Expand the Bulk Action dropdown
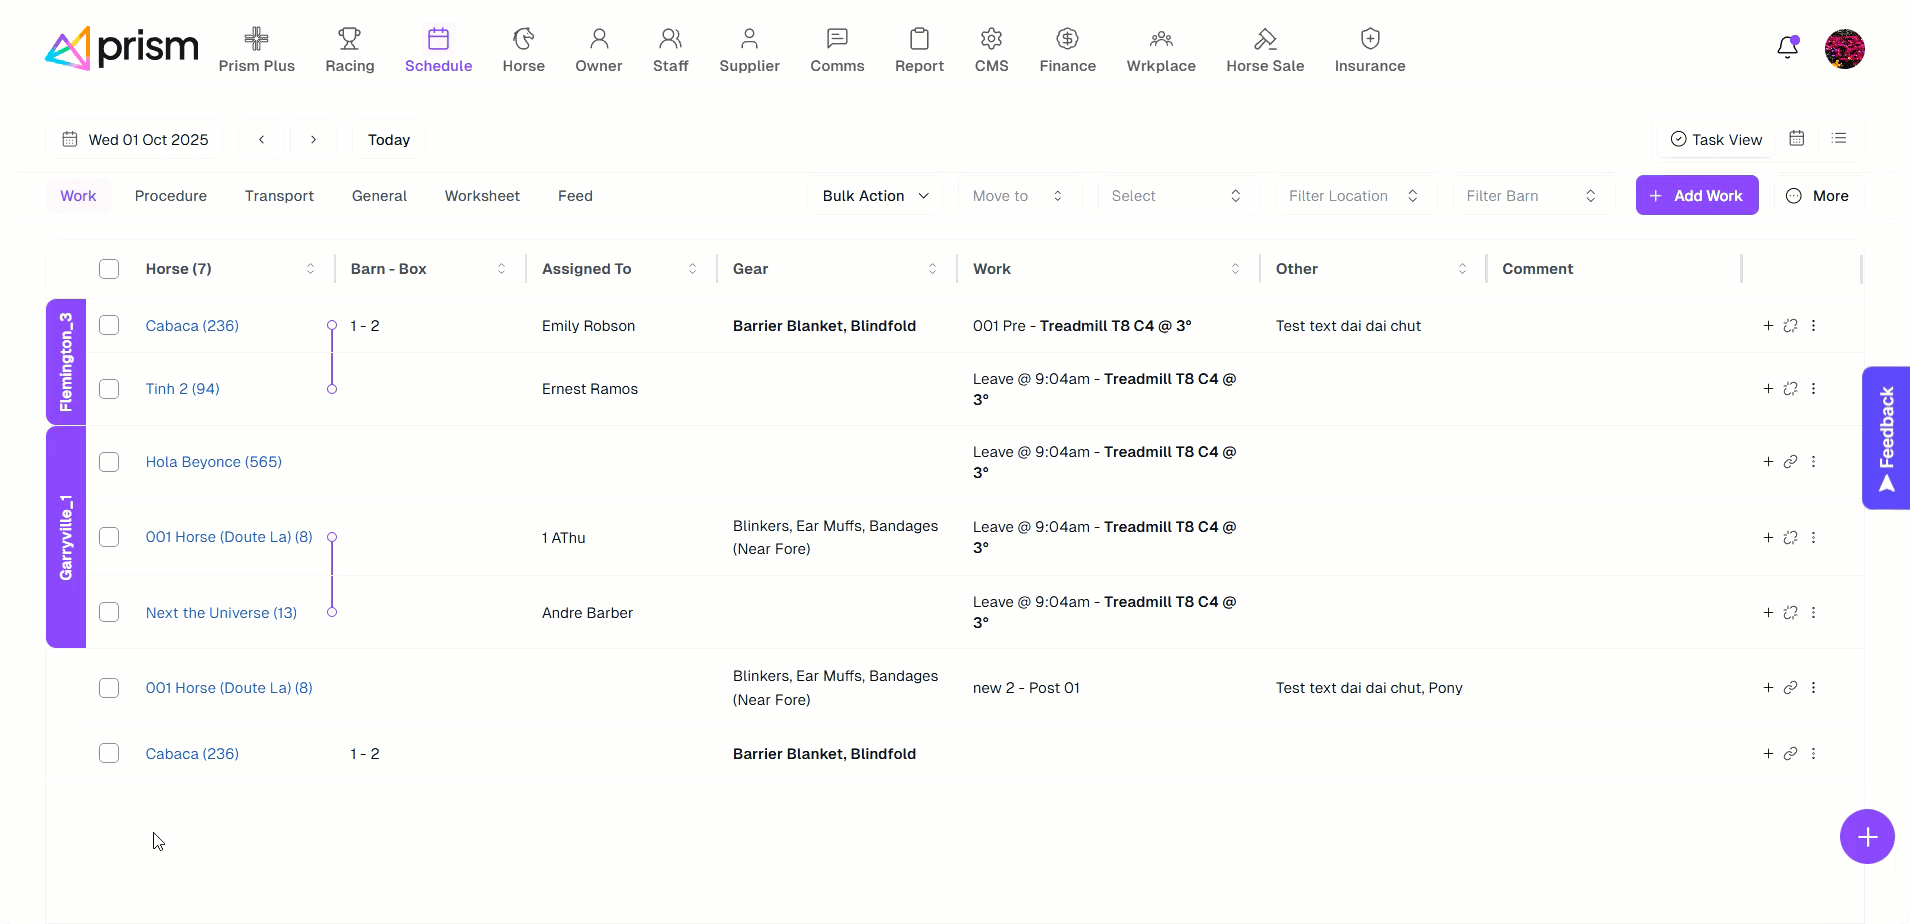The image size is (1910, 924). [x=875, y=196]
